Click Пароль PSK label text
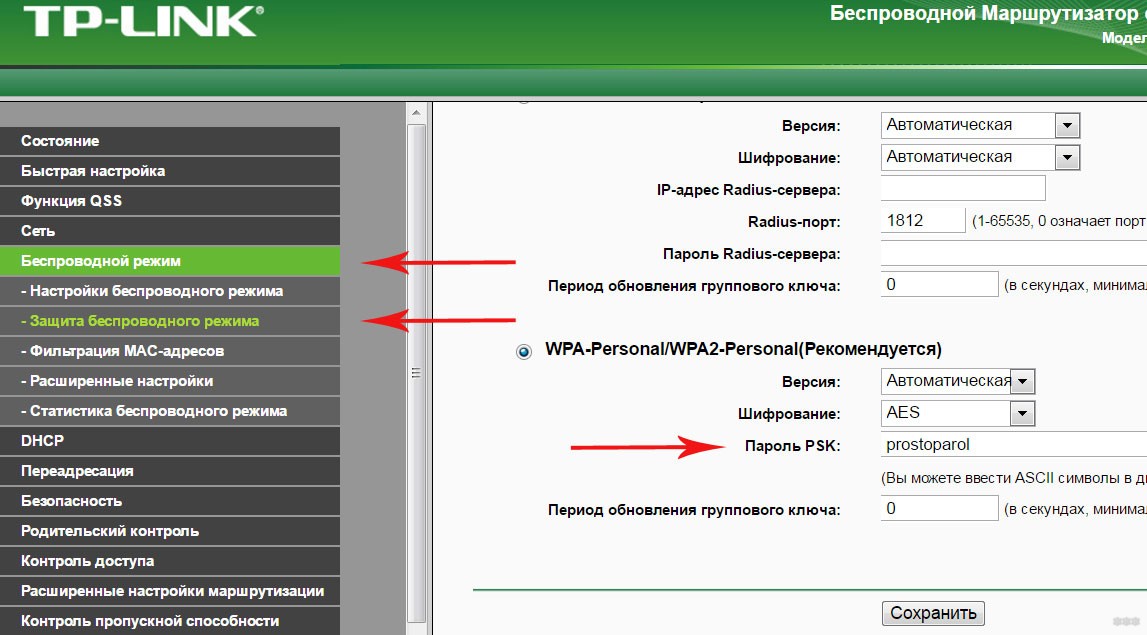This screenshot has width=1147, height=635. 792,446
